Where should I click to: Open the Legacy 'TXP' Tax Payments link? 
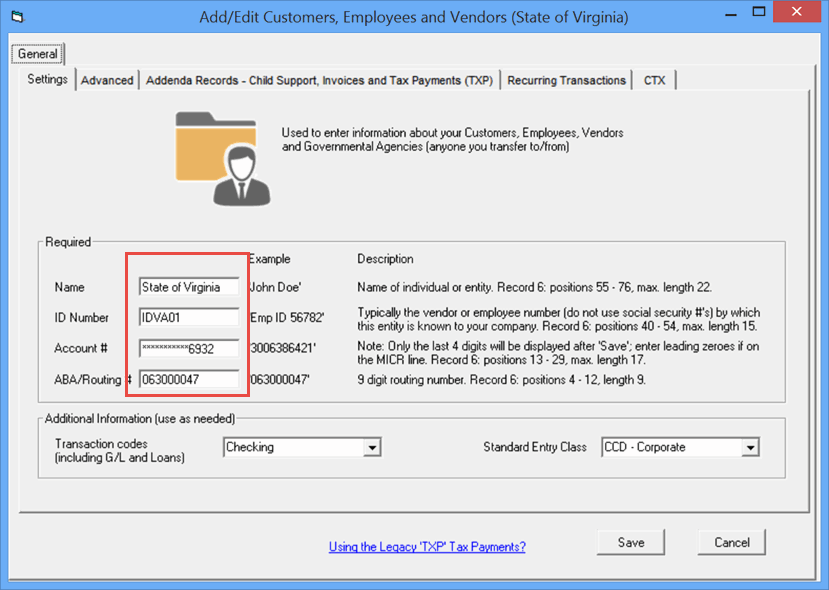click(x=427, y=547)
